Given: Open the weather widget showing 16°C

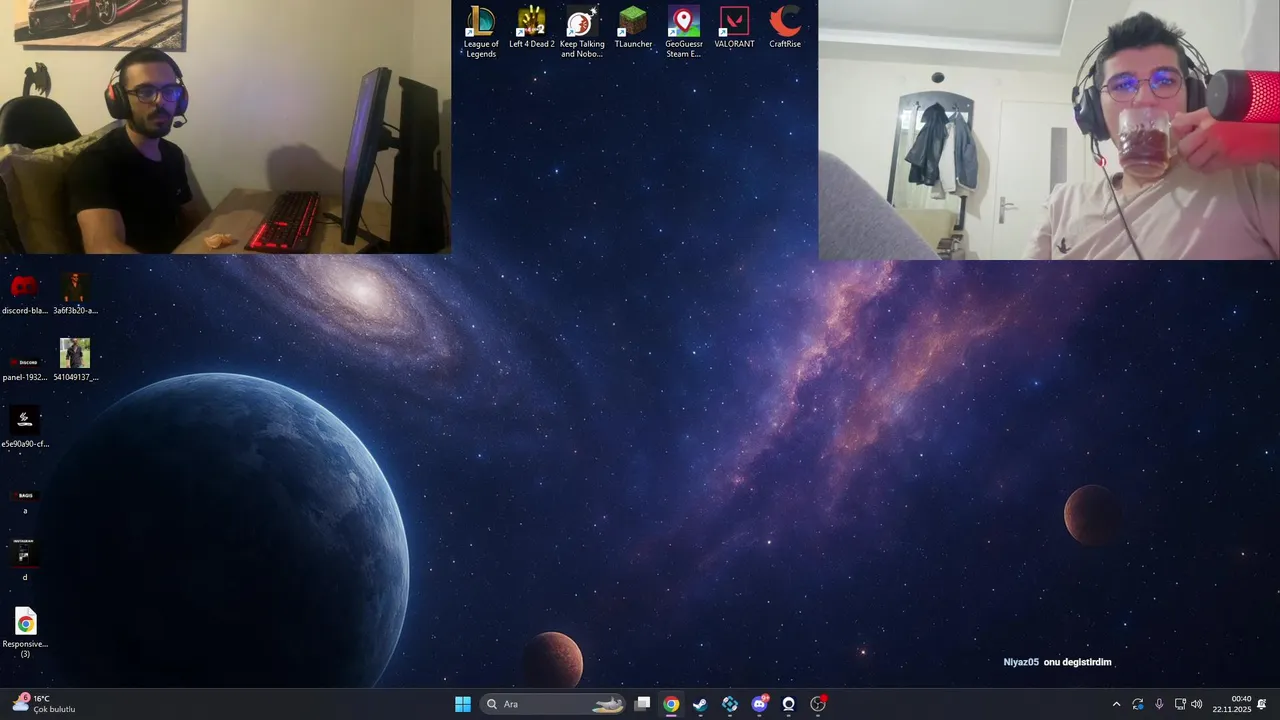Looking at the screenshot, I should (x=44, y=704).
